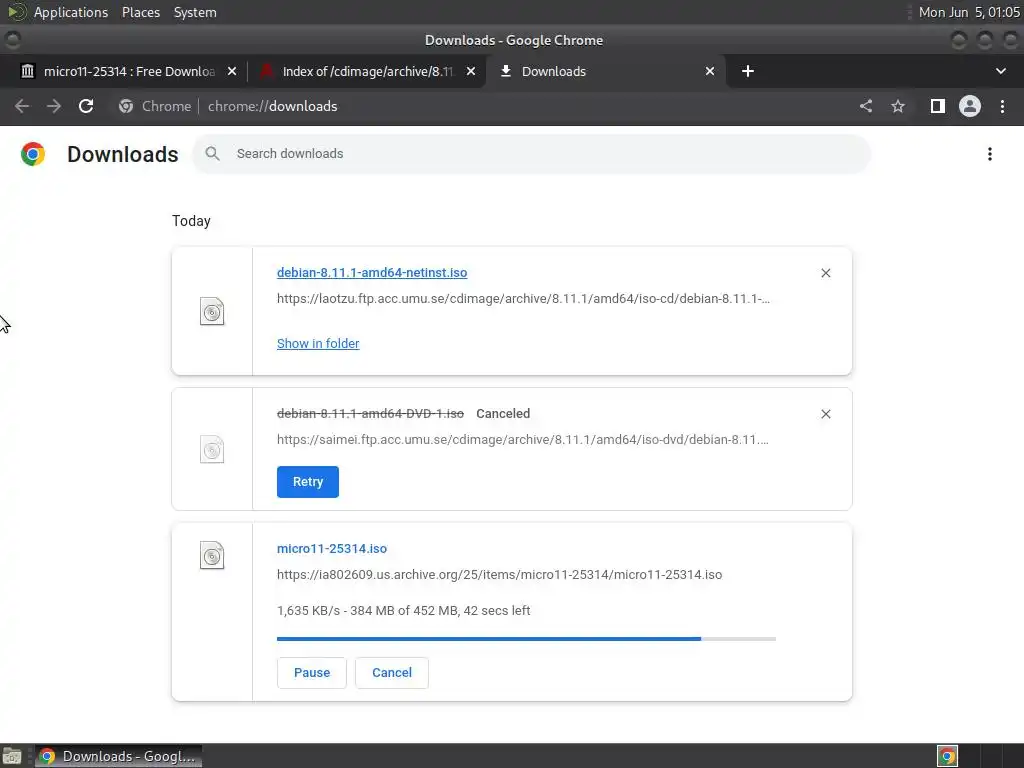
Task: Open a new tab with the plus icon
Action: coord(748,71)
